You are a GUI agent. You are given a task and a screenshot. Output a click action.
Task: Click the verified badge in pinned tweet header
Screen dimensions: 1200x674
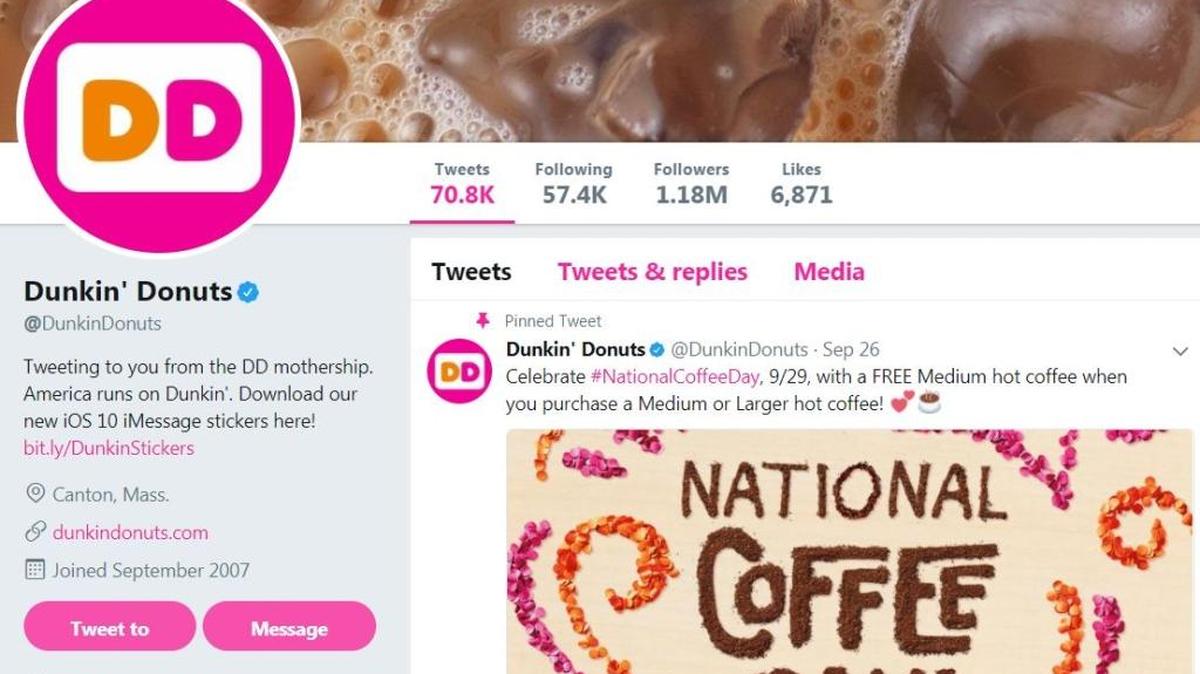click(657, 350)
